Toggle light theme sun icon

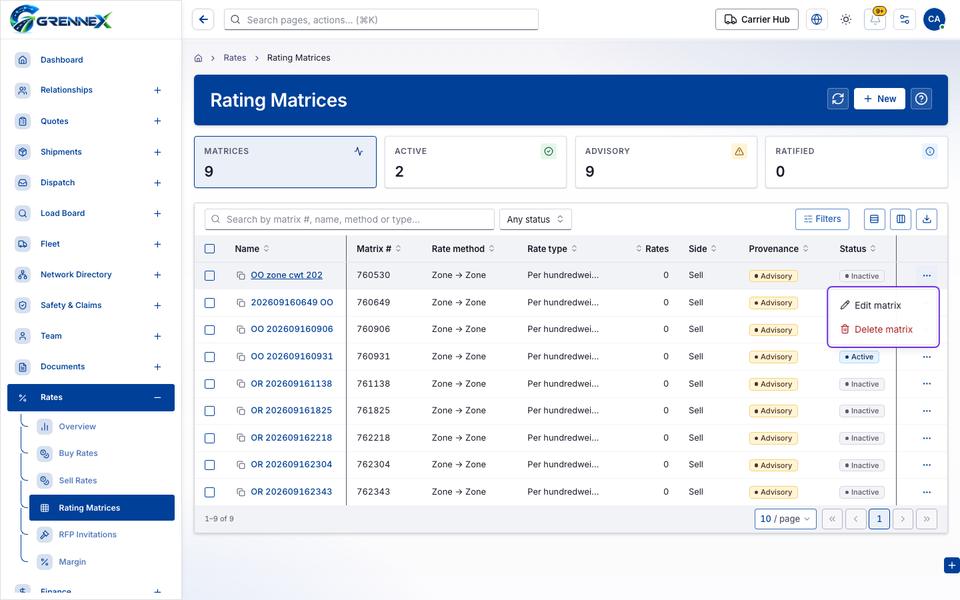(846, 20)
